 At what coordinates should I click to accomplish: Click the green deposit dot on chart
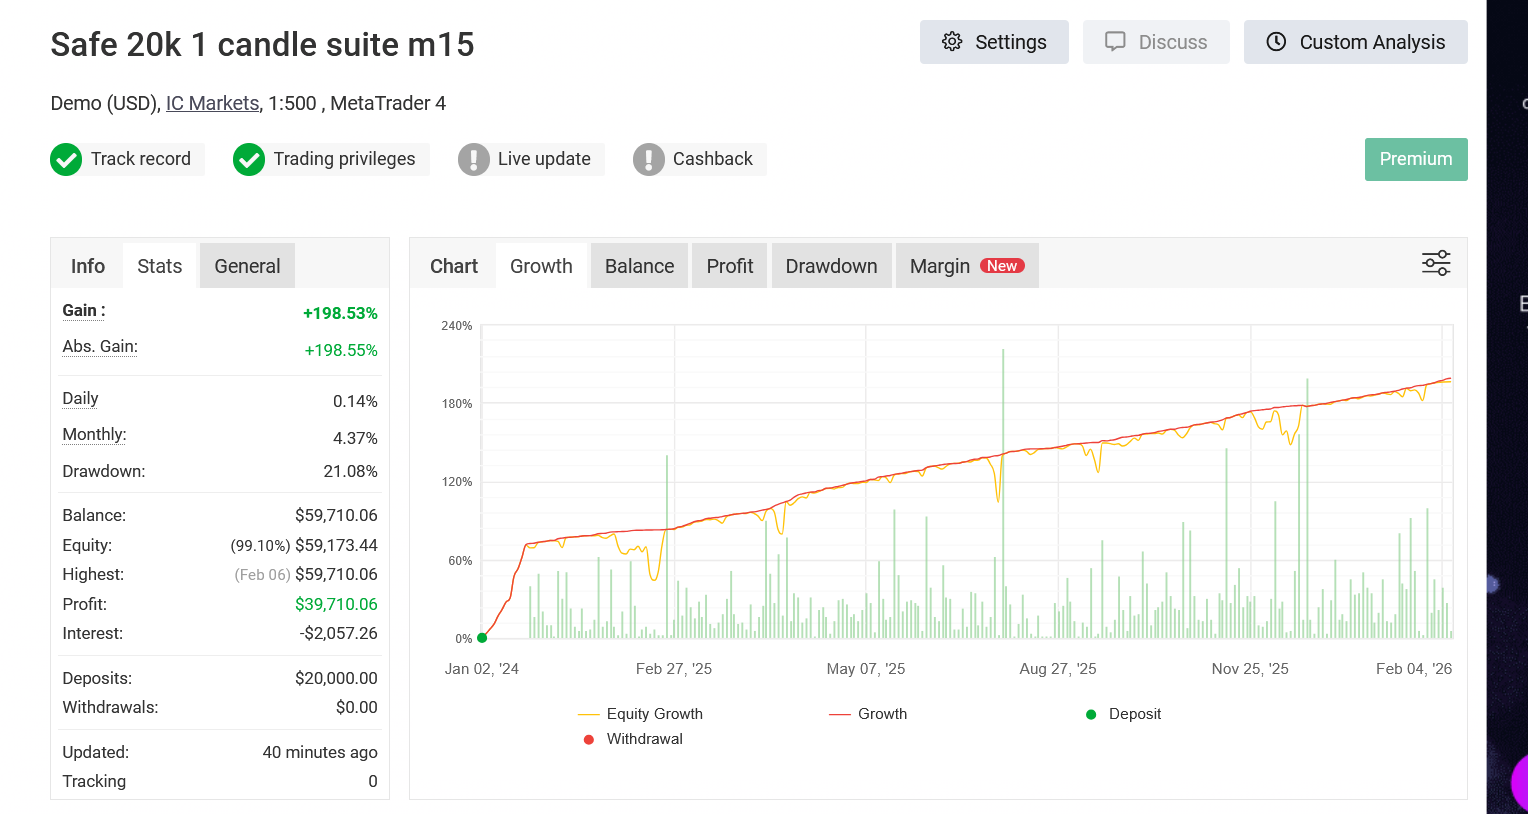click(x=482, y=638)
